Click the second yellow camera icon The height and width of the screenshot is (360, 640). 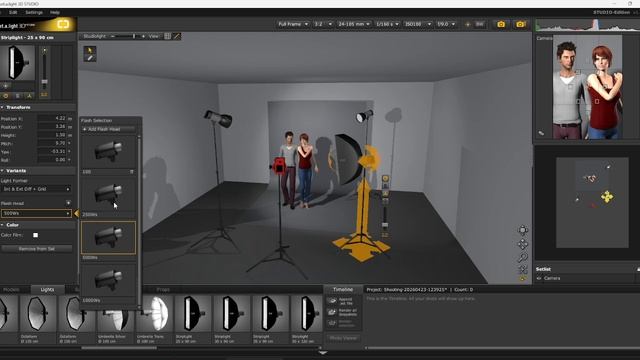tap(520, 24)
